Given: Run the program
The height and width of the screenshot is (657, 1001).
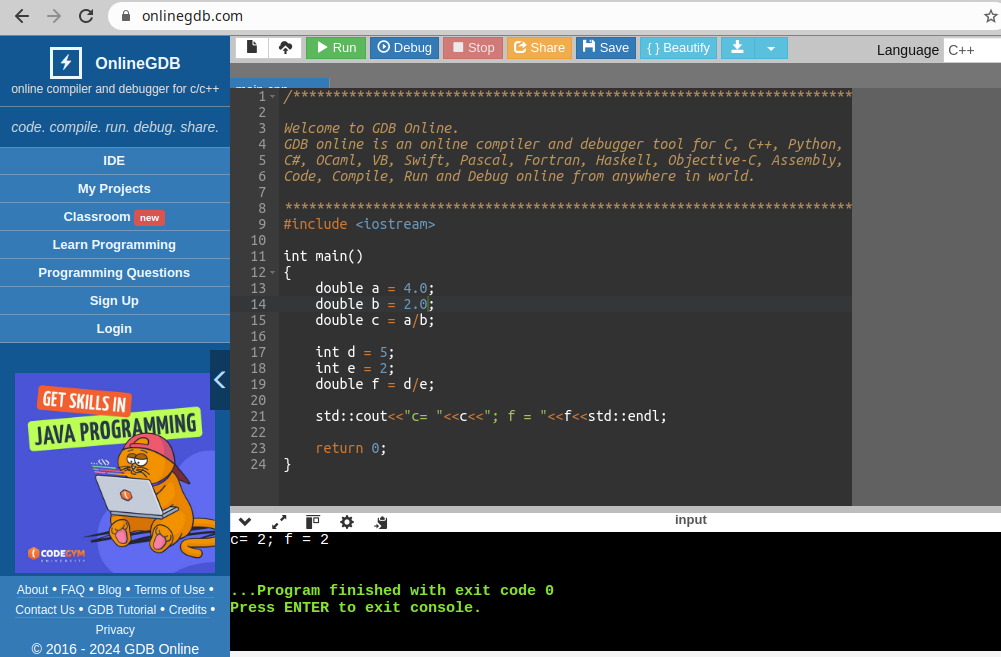Looking at the screenshot, I should point(336,48).
